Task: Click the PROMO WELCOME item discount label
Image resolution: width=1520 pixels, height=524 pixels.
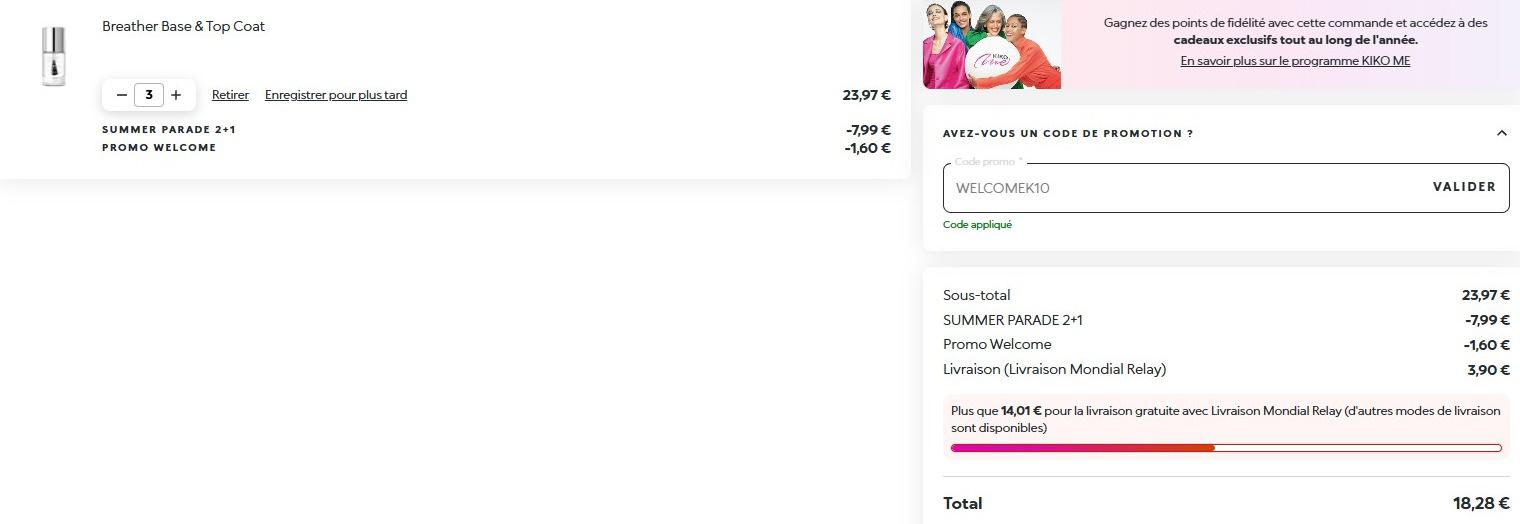Action: (159, 148)
